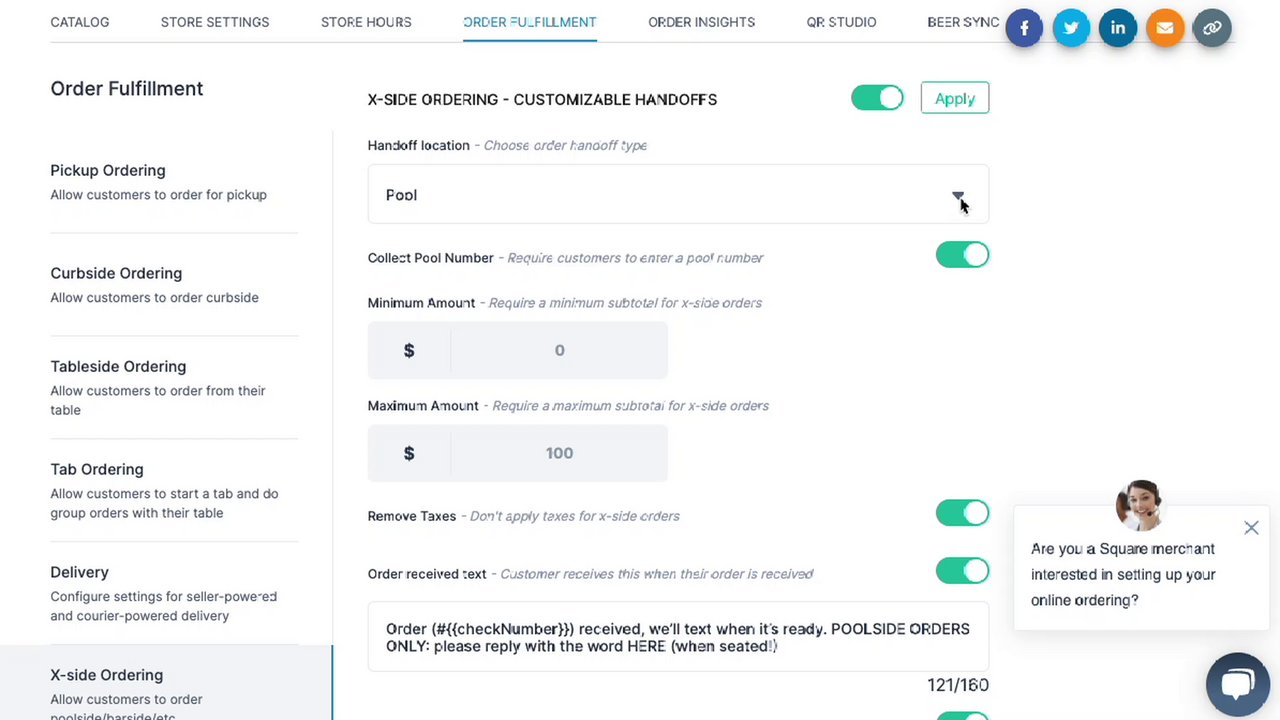Edit the order received message text box
The width and height of the screenshot is (1280, 720).
tap(677, 637)
